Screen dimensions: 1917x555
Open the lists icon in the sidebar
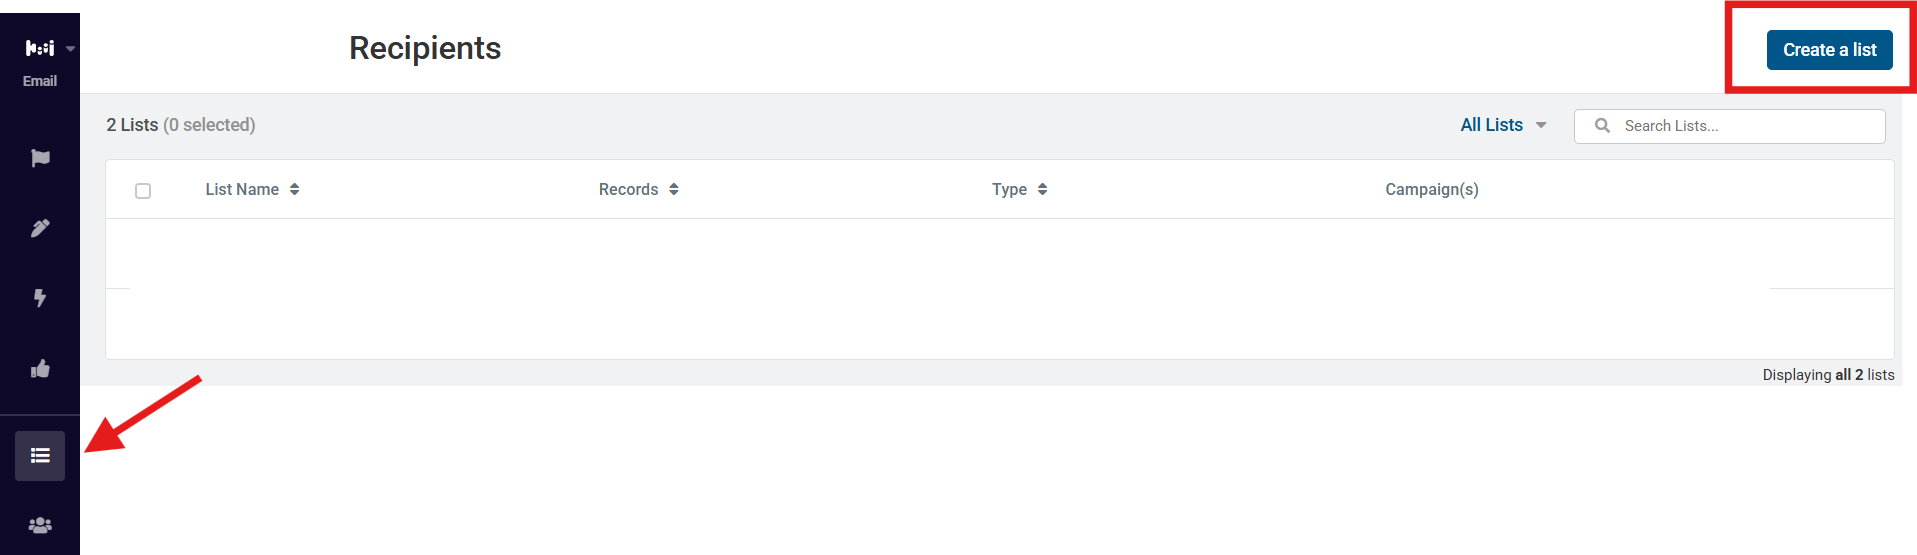tap(40, 456)
